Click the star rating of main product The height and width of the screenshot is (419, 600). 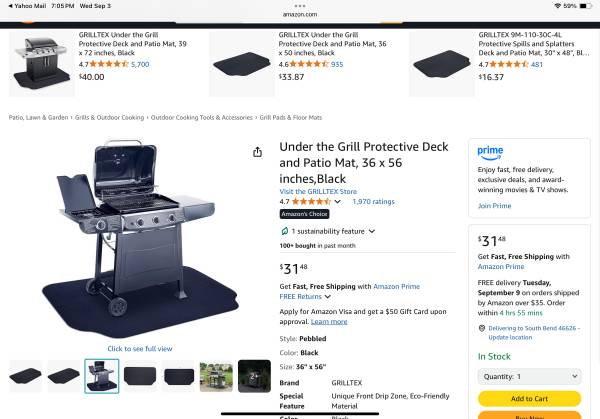point(311,201)
